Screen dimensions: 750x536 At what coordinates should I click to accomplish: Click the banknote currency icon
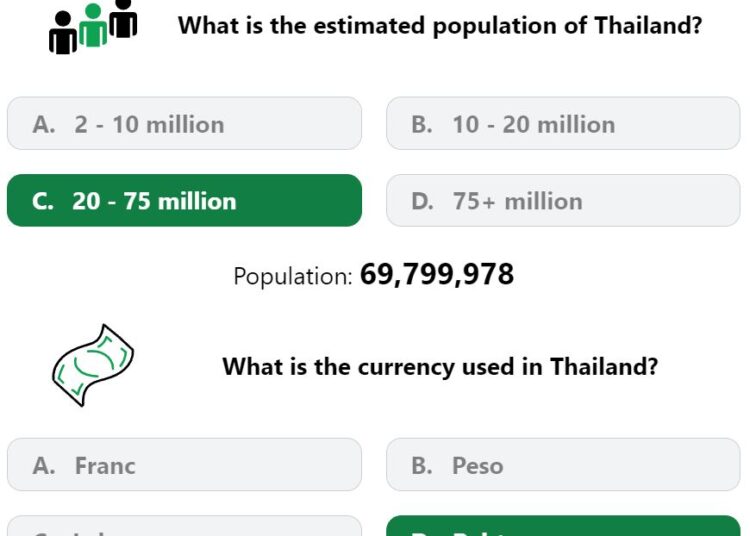point(93,366)
